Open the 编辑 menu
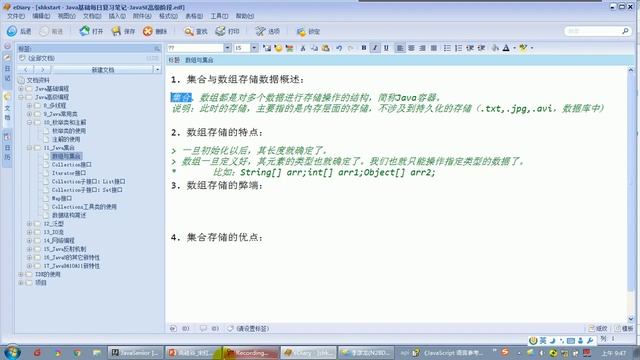Screen dimensions: 640x360 [x=41, y=16]
